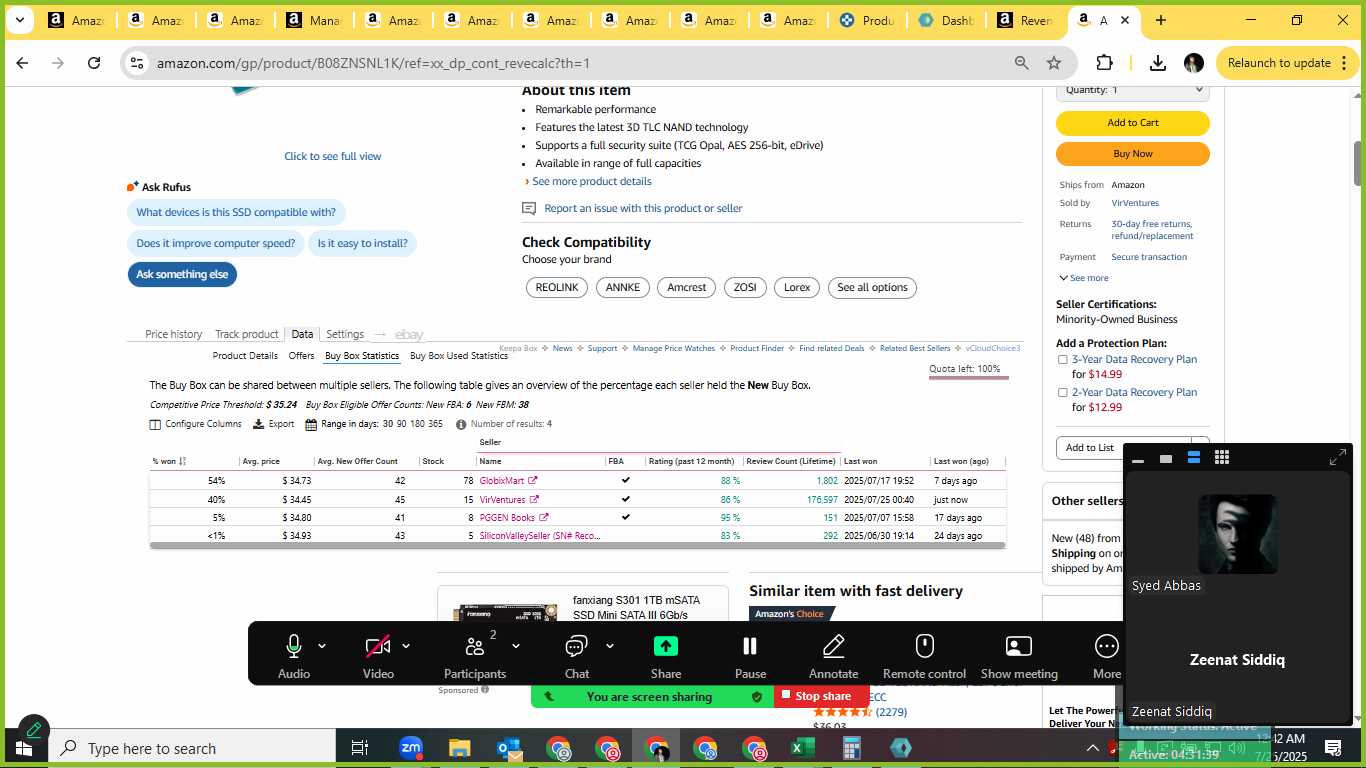Click the green Share icon
Image resolution: width=1366 pixels, height=768 pixels.
pyautogui.click(x=666, y=646)
